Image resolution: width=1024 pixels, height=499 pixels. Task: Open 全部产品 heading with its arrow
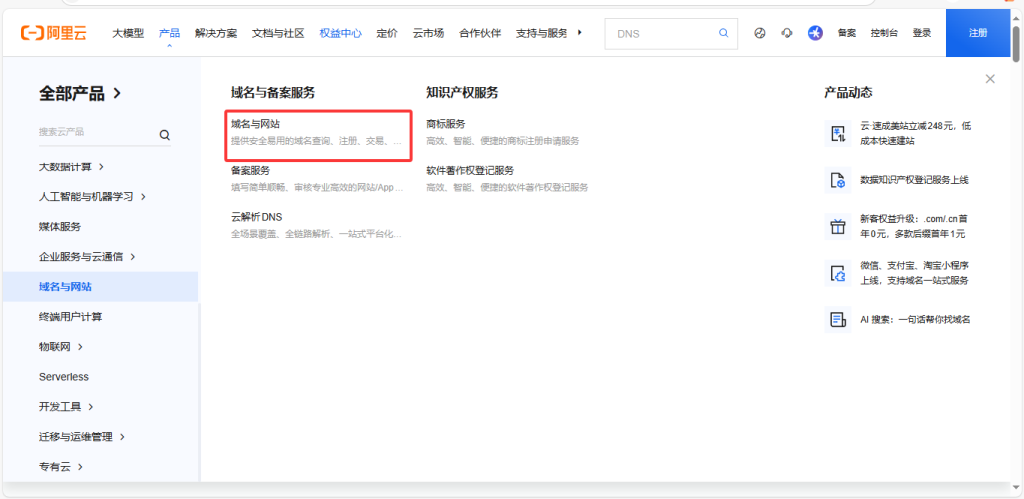[80, 93]
